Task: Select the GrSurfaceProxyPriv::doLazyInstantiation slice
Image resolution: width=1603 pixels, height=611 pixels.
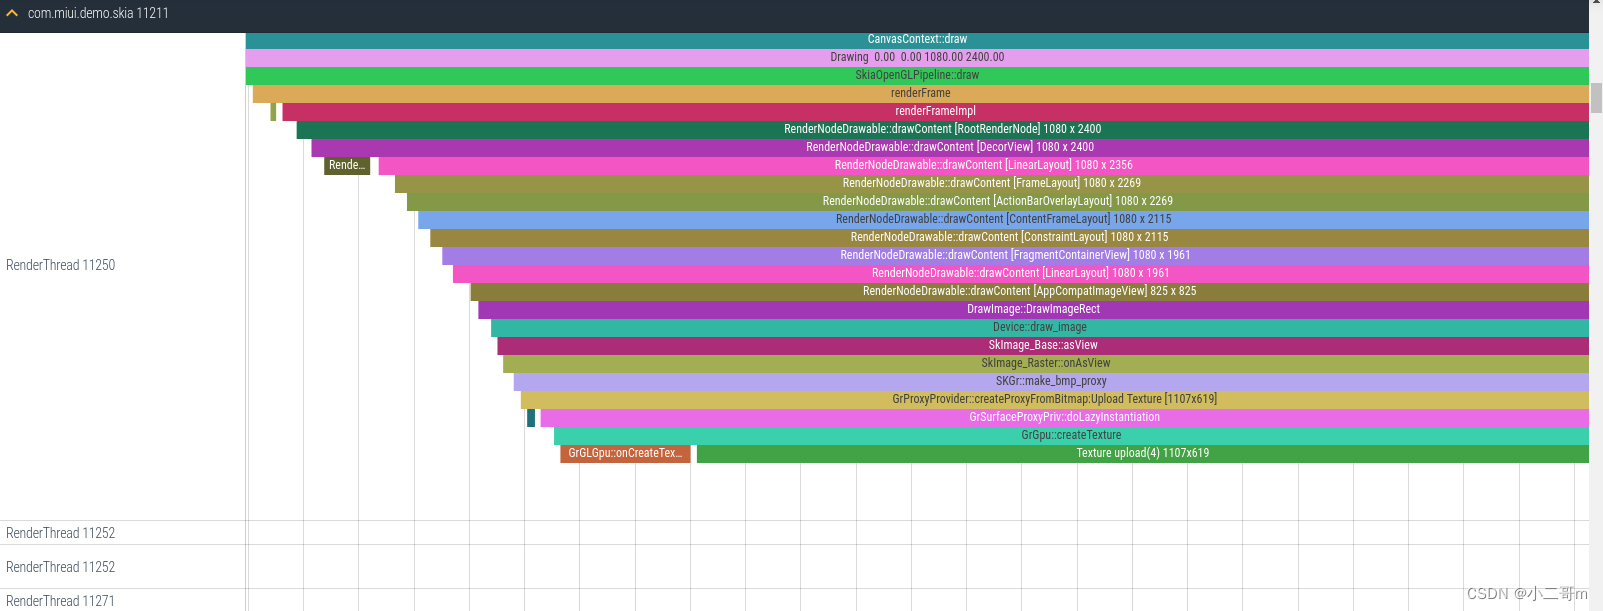Action: click(x=1064, y=417)
